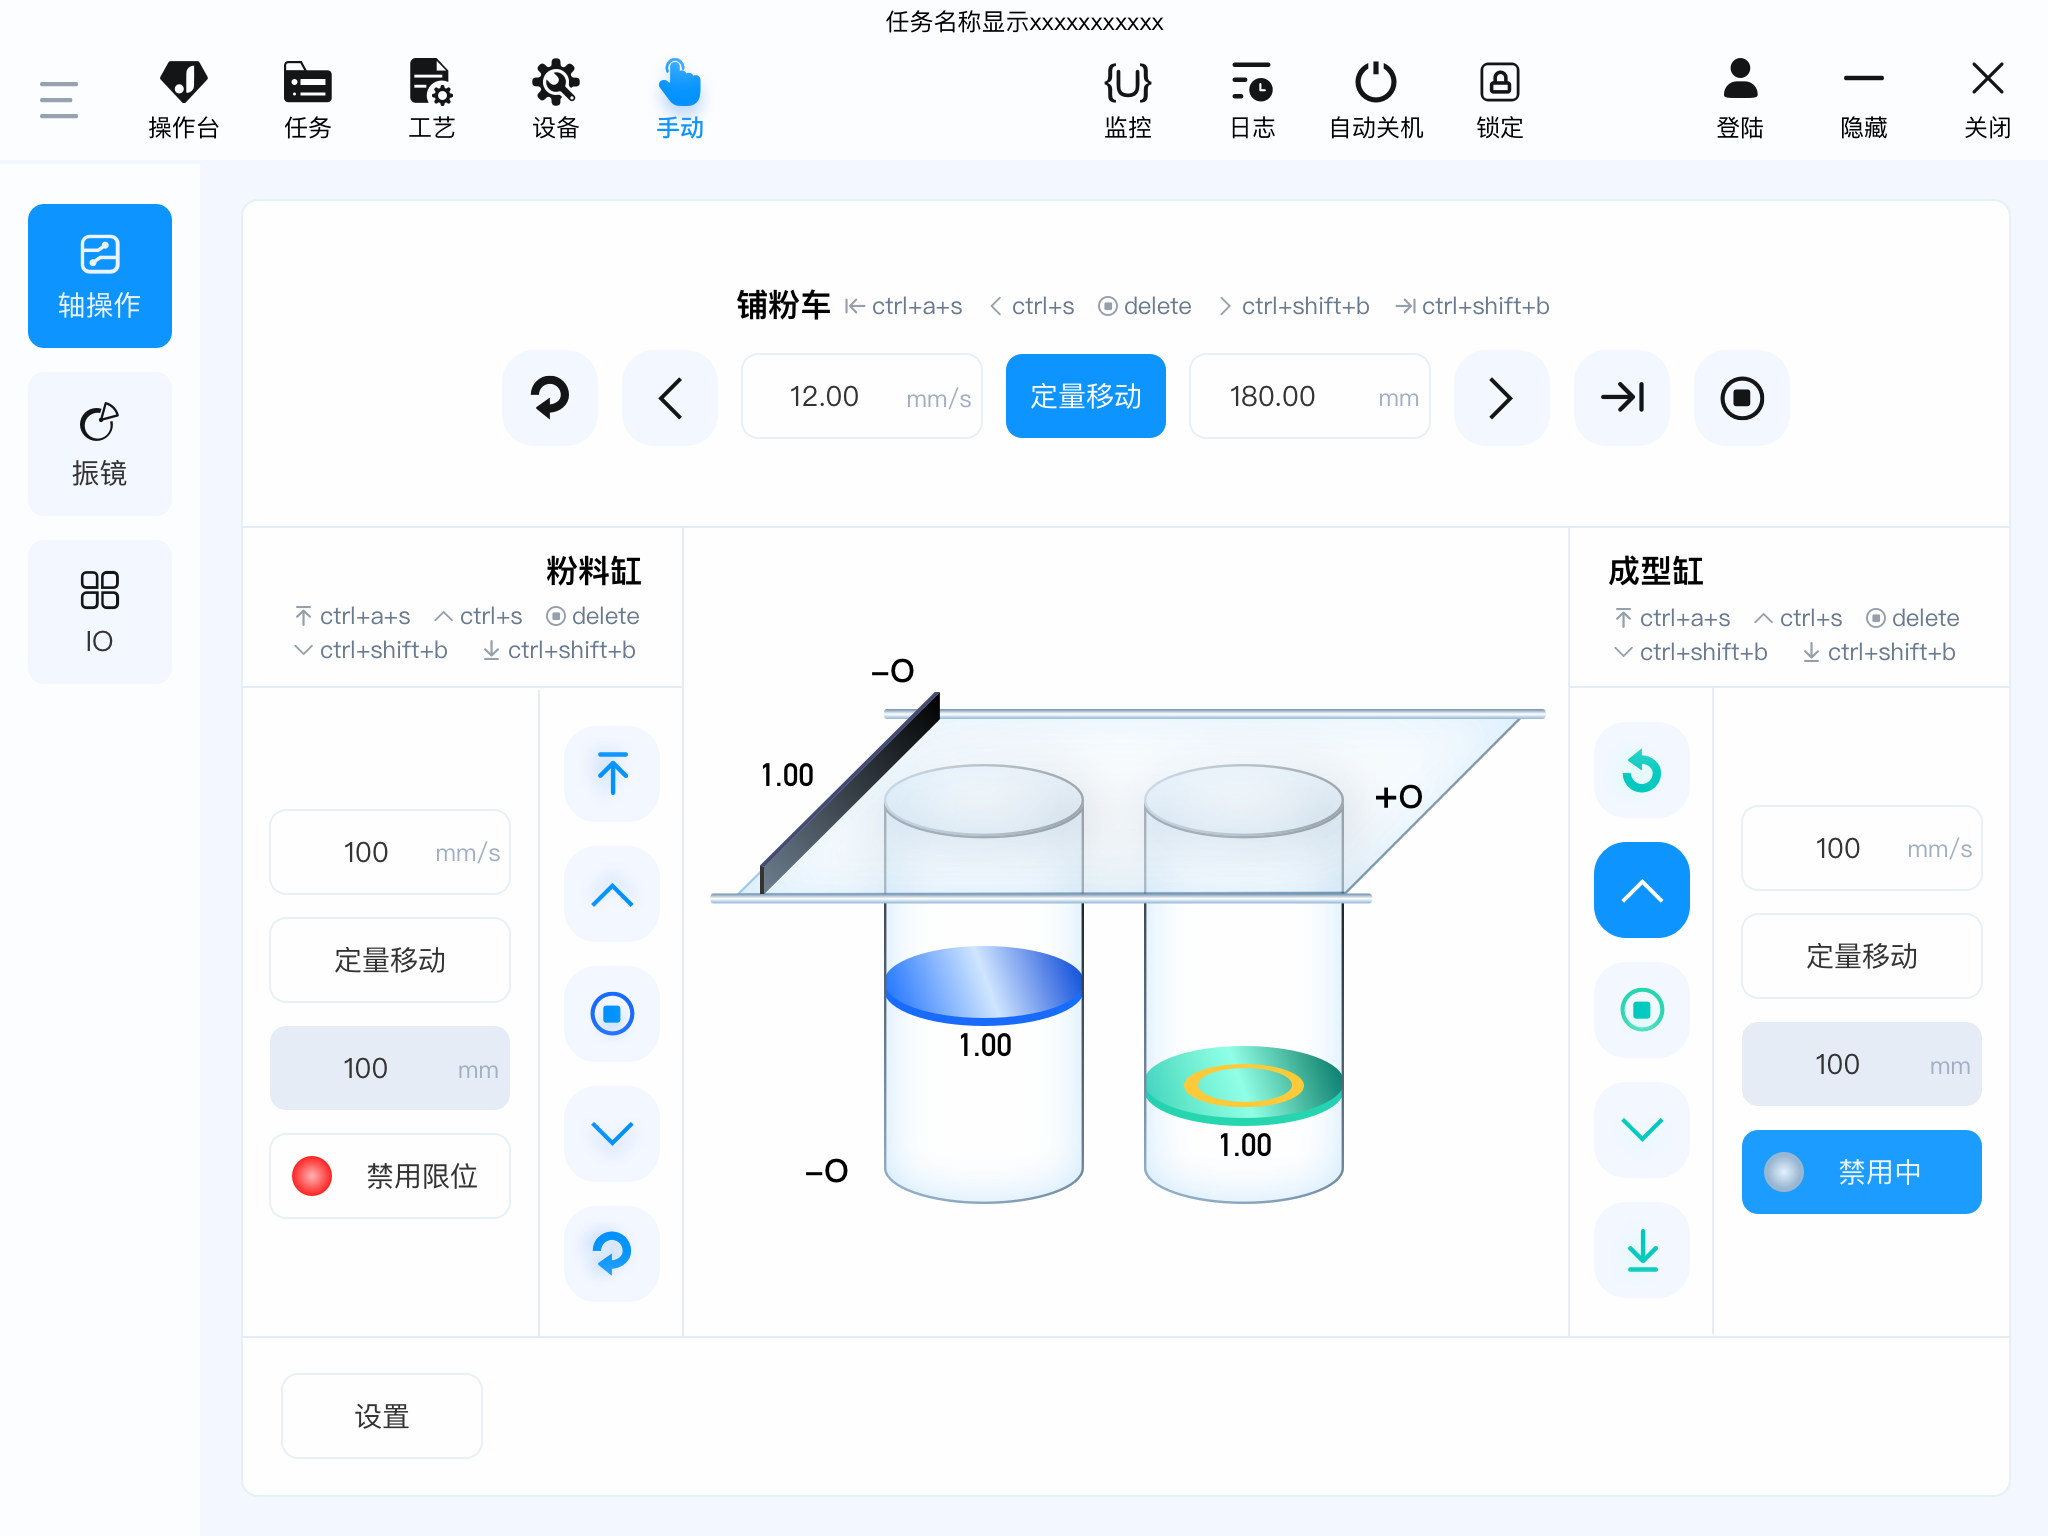Image resolution: width=2048 pixels, height=1536 pixels.
Task: Open the 监控 monitoring icon
Action: [1127, 100]
